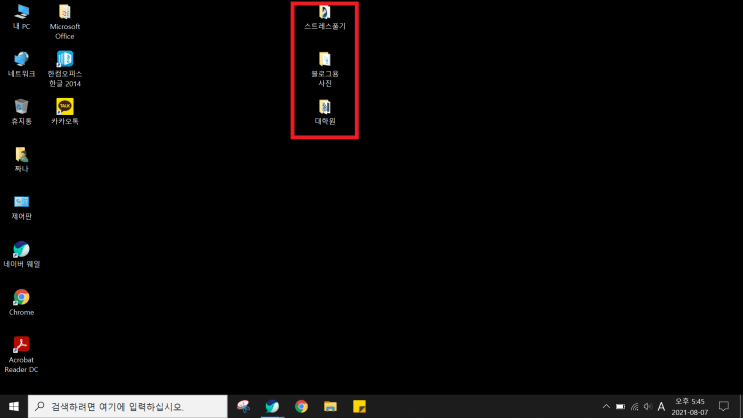The image size is (743, 418).
Task: Click the Show desktop strip
Action: point(741,407)
